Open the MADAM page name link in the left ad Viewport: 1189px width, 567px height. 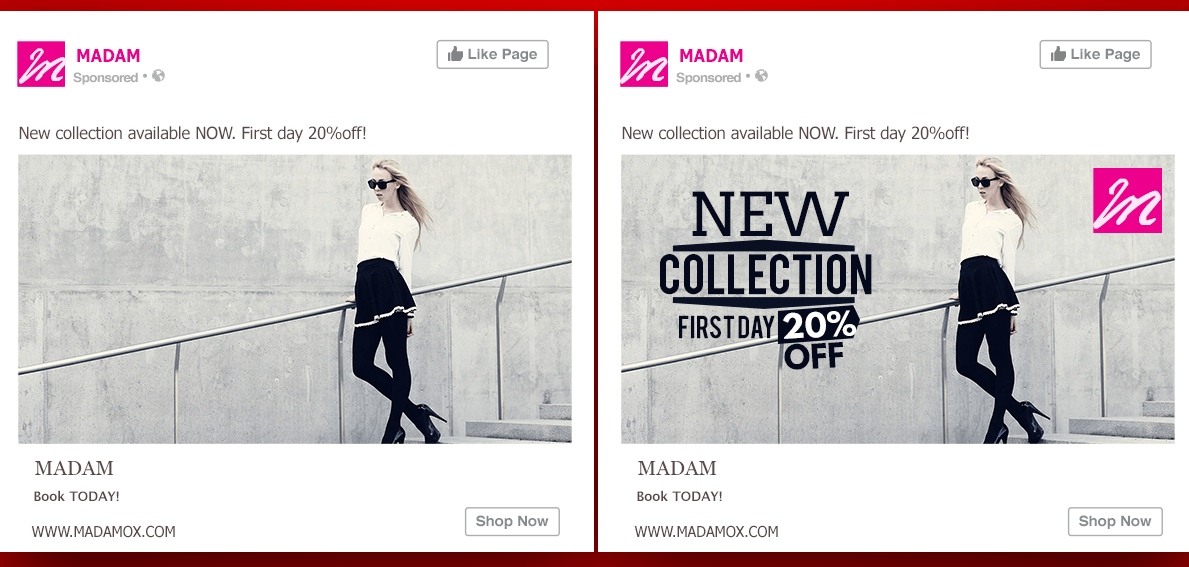pyautogui.click(x=108, y=55)
